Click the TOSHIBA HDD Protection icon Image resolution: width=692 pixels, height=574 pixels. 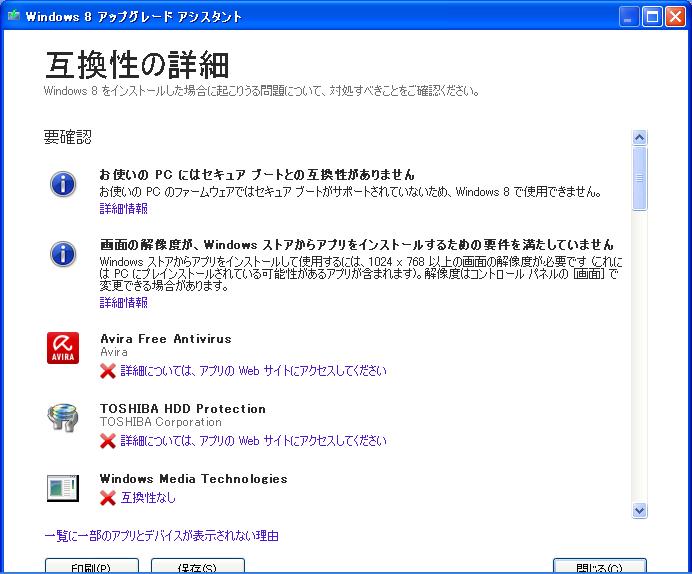63,417
